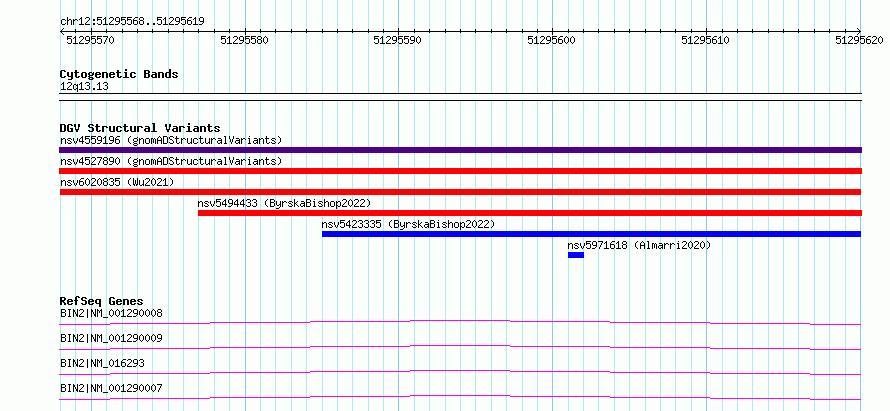Click ruler tick label 51295600
The height and width of the screenshot is (411, 890).
(x=552, y=40)
